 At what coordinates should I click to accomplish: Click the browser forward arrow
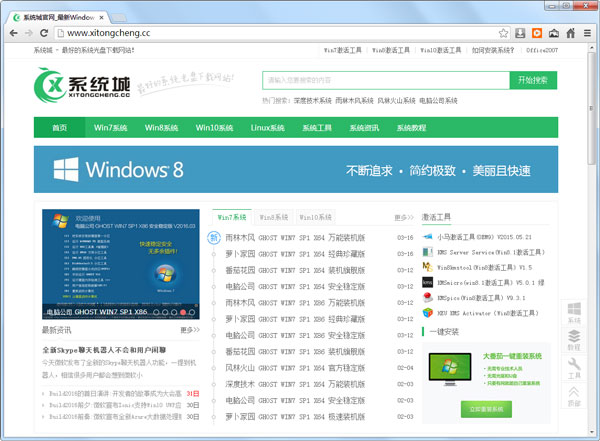pyautogui.click(x=29, y=33)
